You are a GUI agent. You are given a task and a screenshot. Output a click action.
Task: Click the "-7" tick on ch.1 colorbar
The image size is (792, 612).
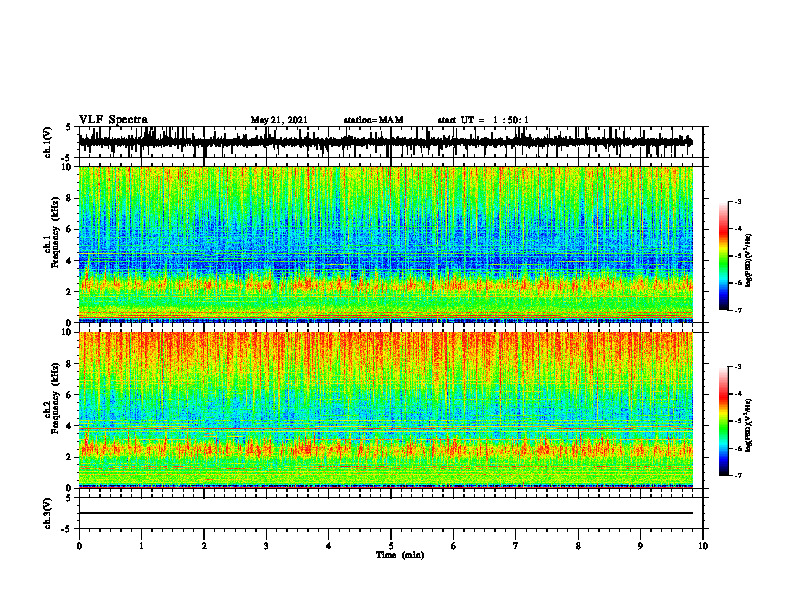click(x=738, y=310)
